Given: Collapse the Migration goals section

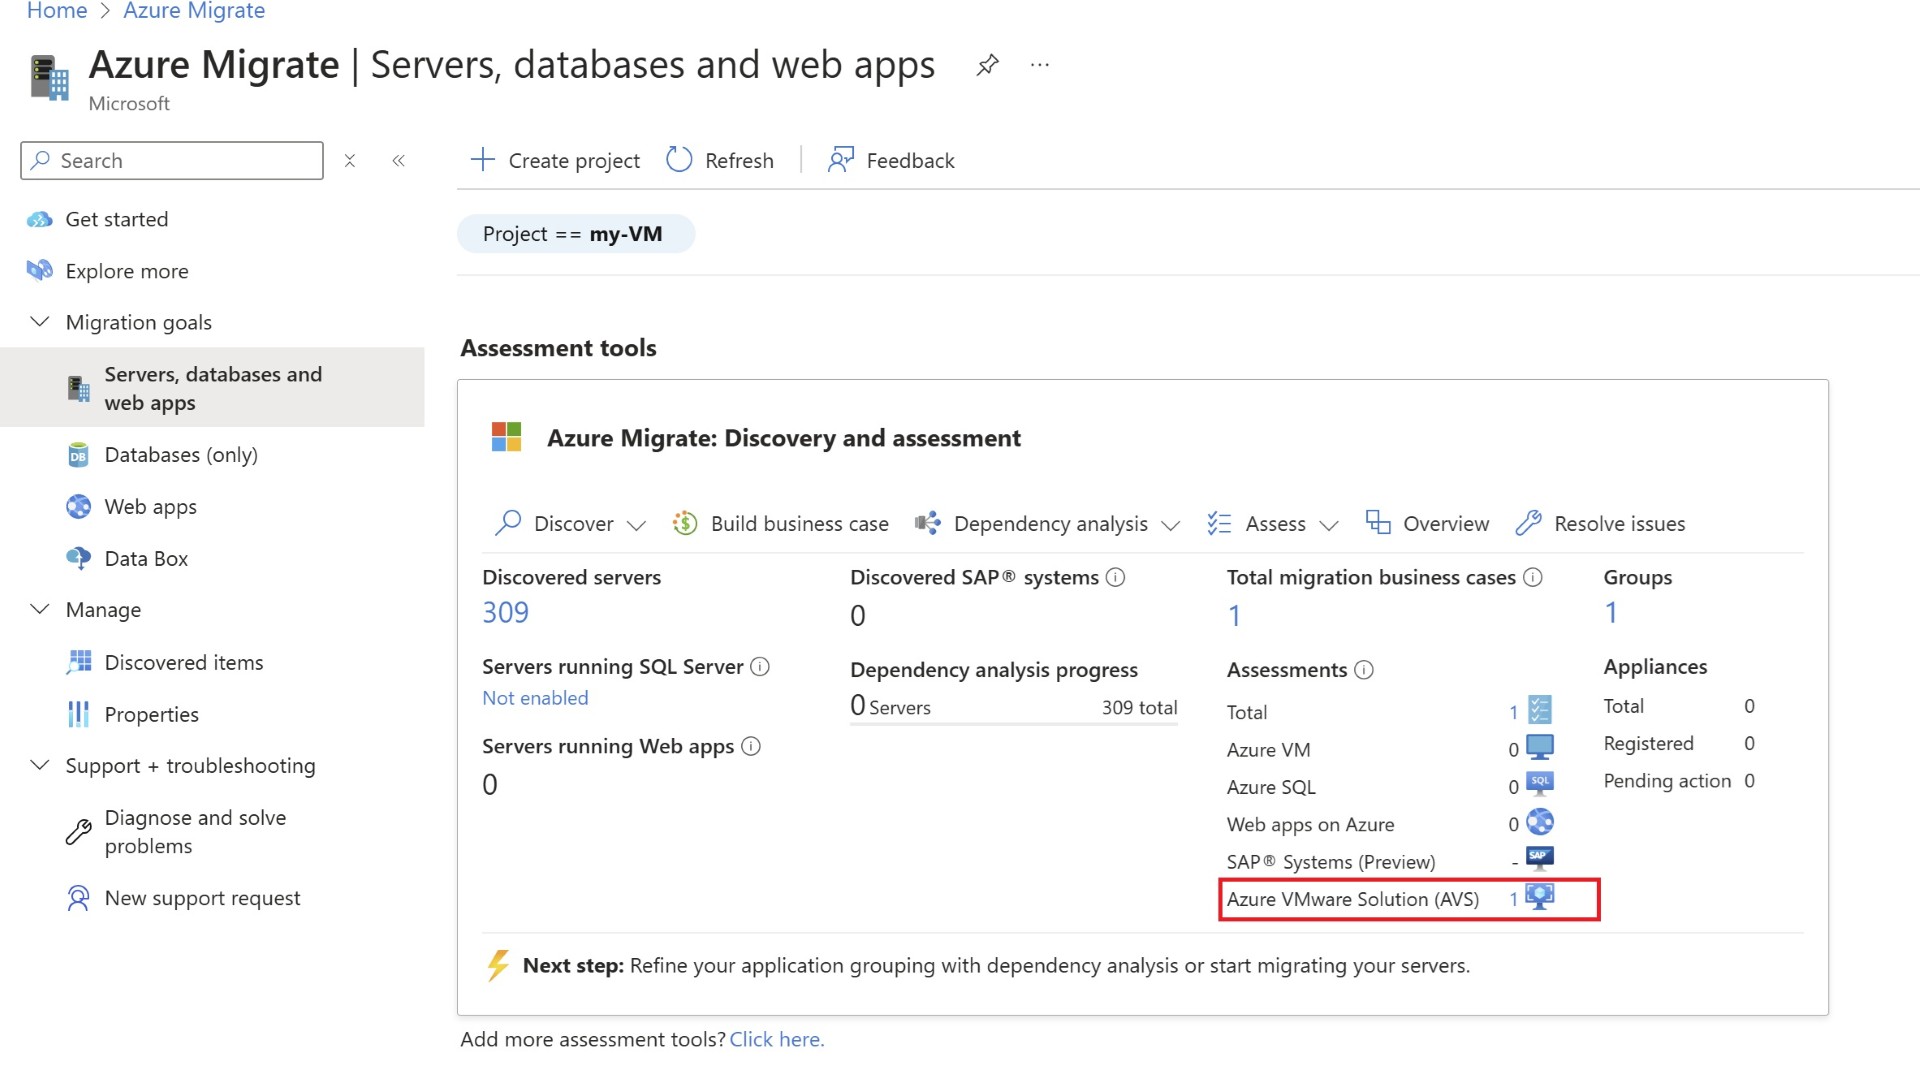Looking at the screenshot, I should (x=40, y=322).
